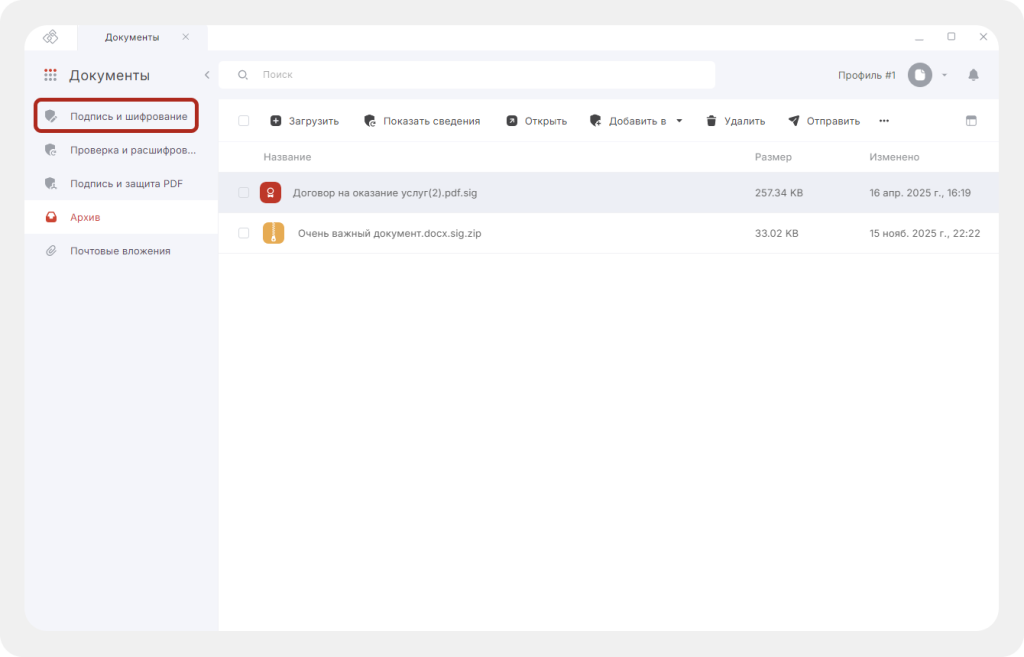Click the yellow zip archive file icon

click(273, 233)
